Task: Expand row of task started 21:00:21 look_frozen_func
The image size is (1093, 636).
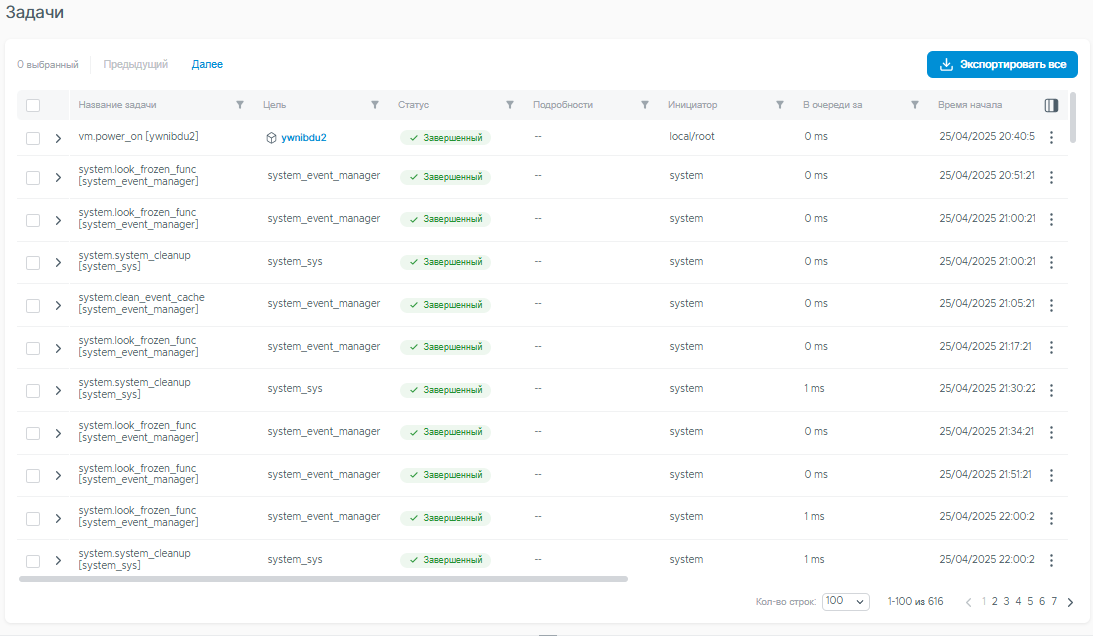Action: point(59,220)
